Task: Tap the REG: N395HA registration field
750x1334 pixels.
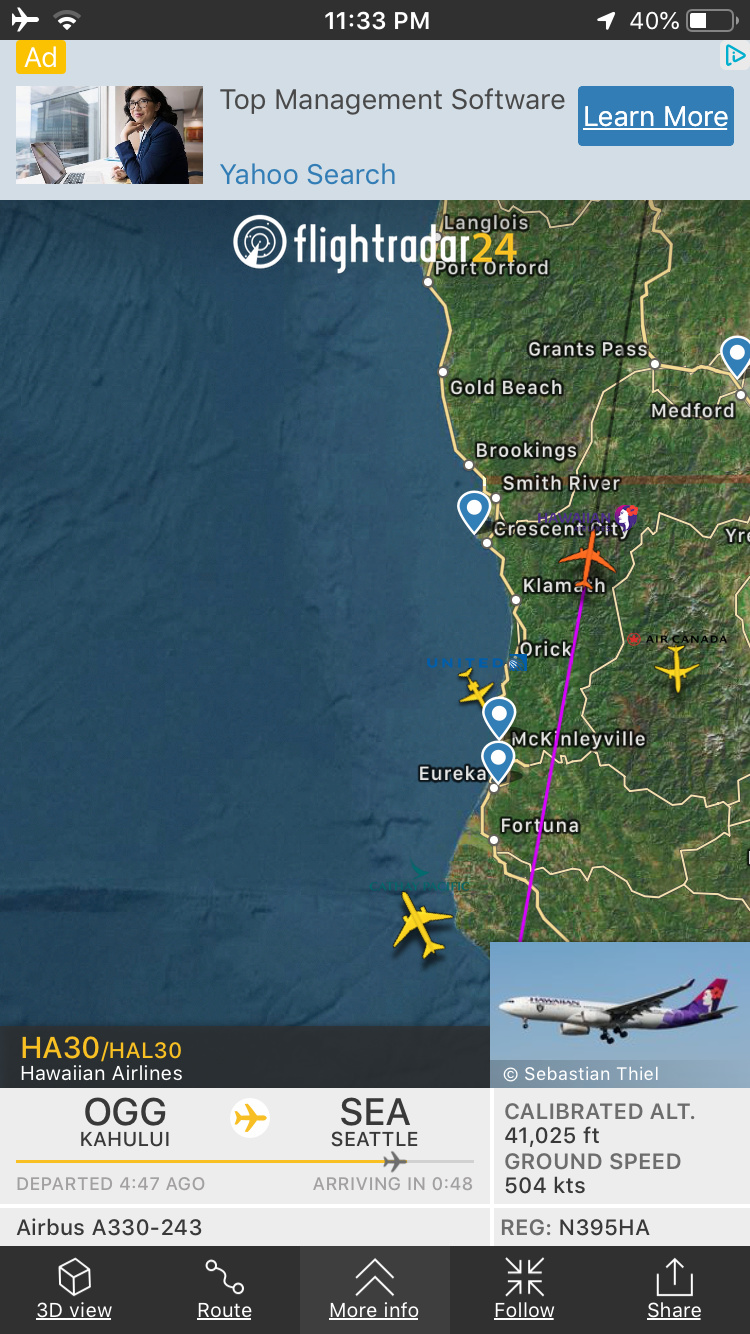Action: point(622,1228)
